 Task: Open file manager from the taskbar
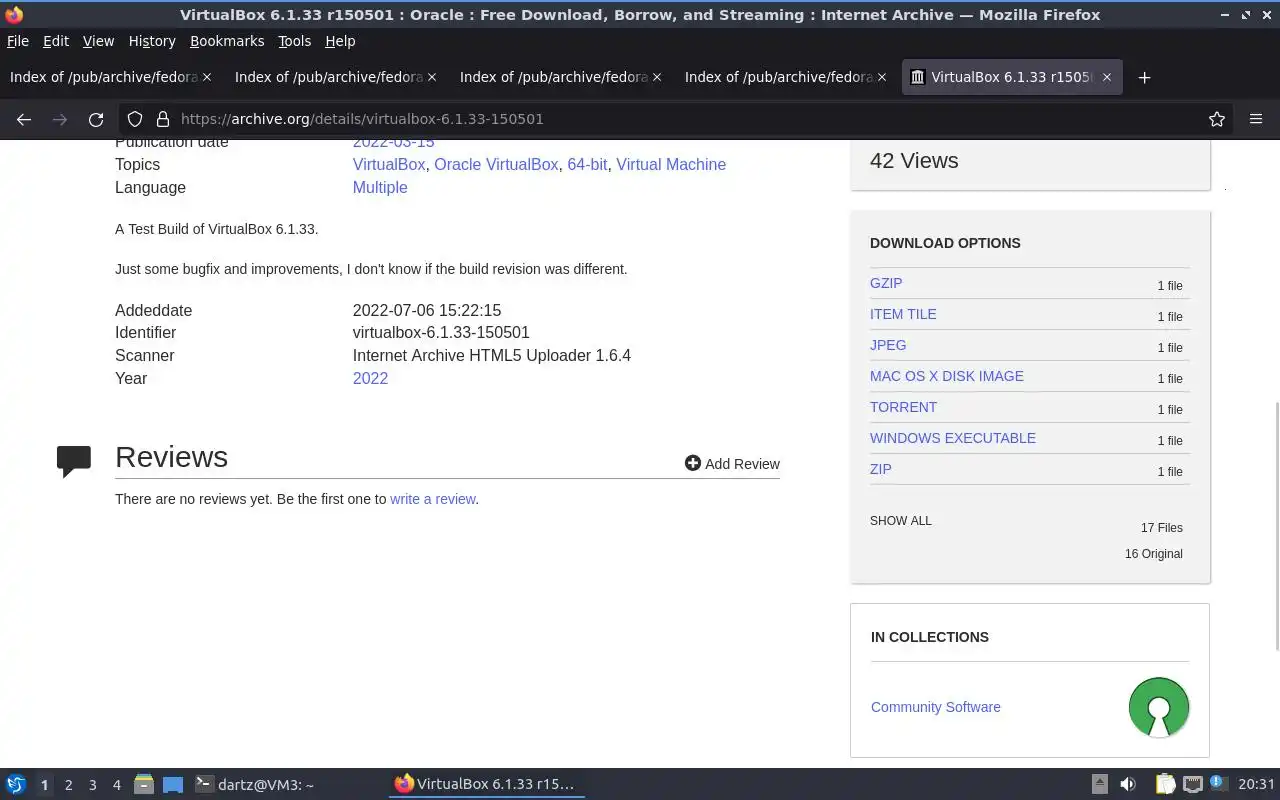(x=144, y=785)
